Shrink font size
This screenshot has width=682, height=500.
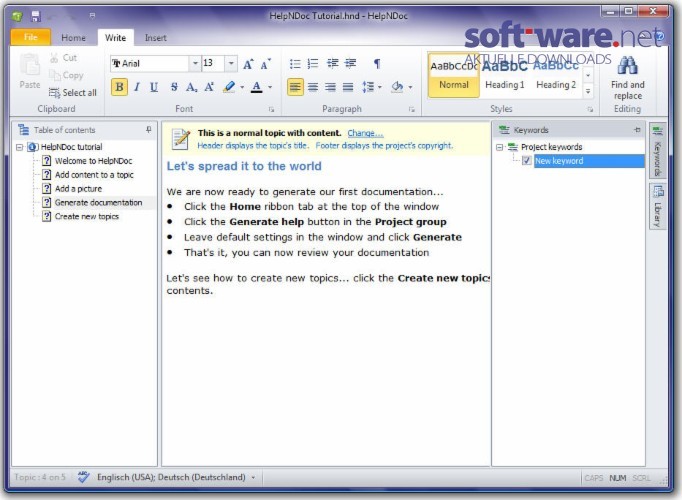[x=265, y=64]
